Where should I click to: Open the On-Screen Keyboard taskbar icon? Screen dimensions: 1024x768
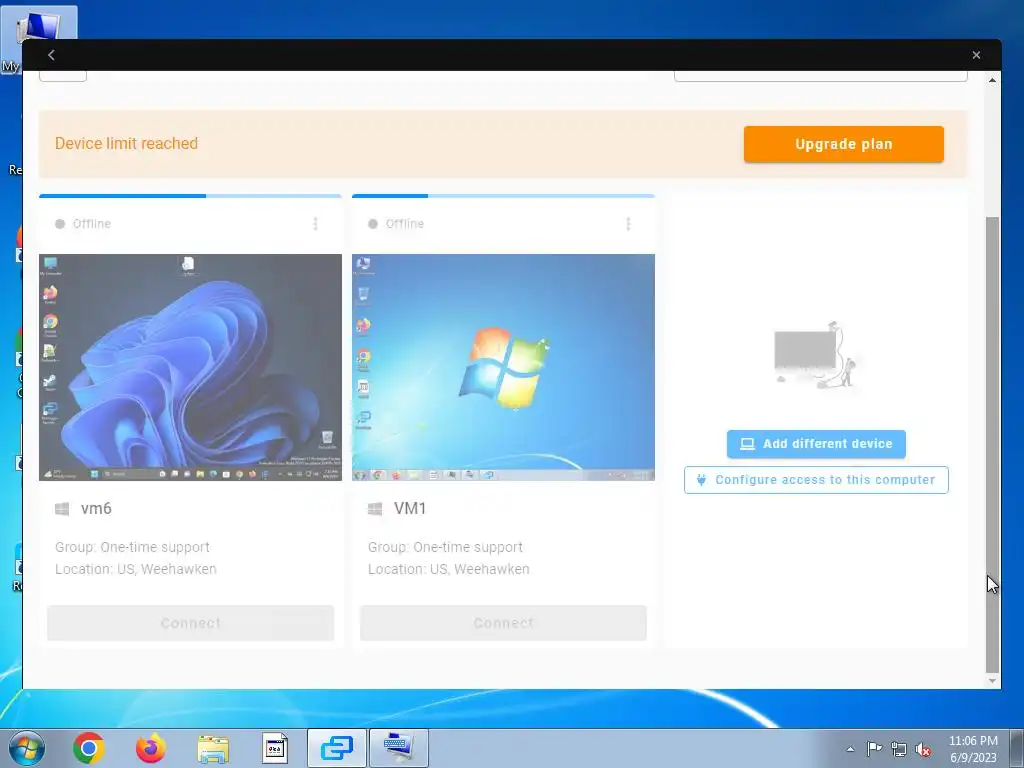coord(398,748)
